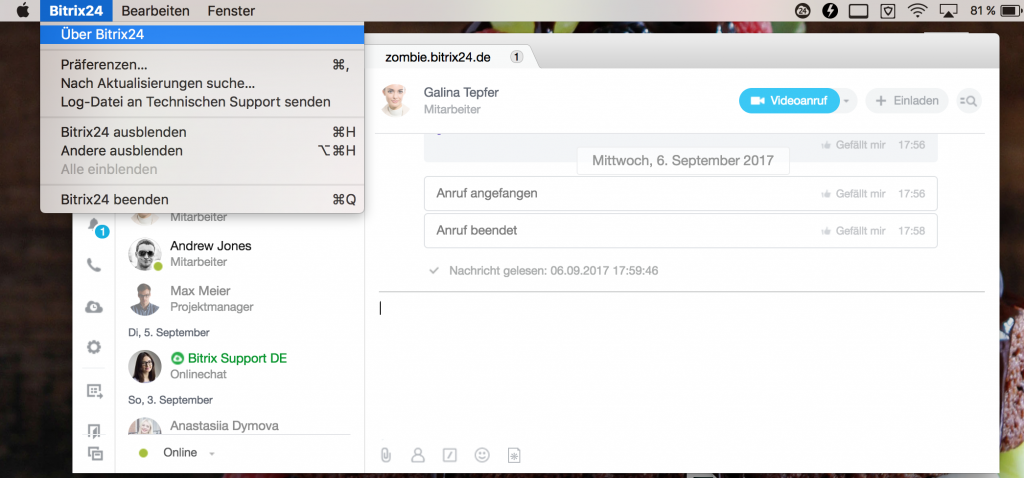This screenshot has height=478, width=1024.
Task: Open the Bearbeiten menu
Action: click(155, 11)
